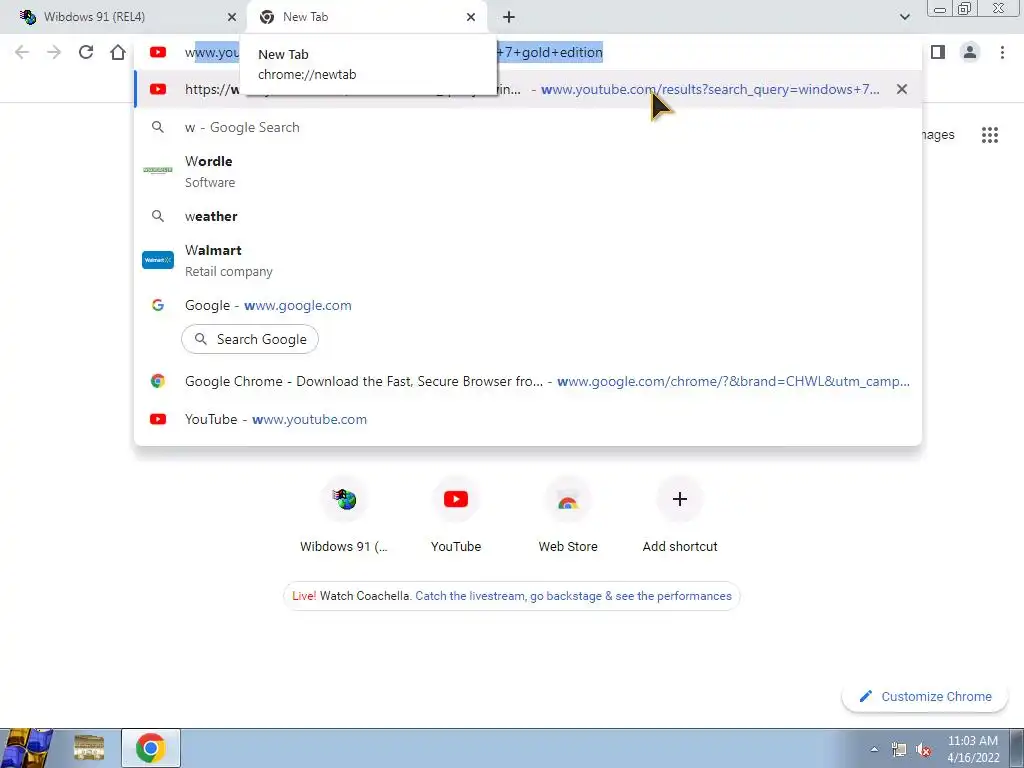Choose the YouTube www.youtube.com suggestion
This screenshot has width=1024, height=768.
point(528,419)
